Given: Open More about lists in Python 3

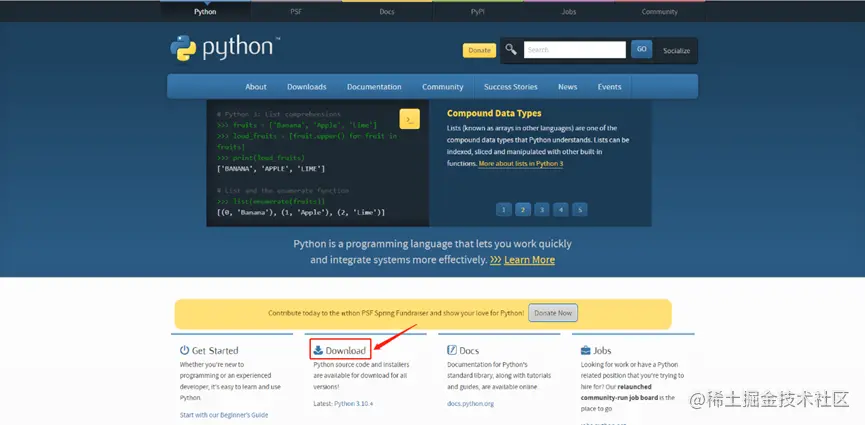Looking at the screenshot, I should tap(521, 164).
